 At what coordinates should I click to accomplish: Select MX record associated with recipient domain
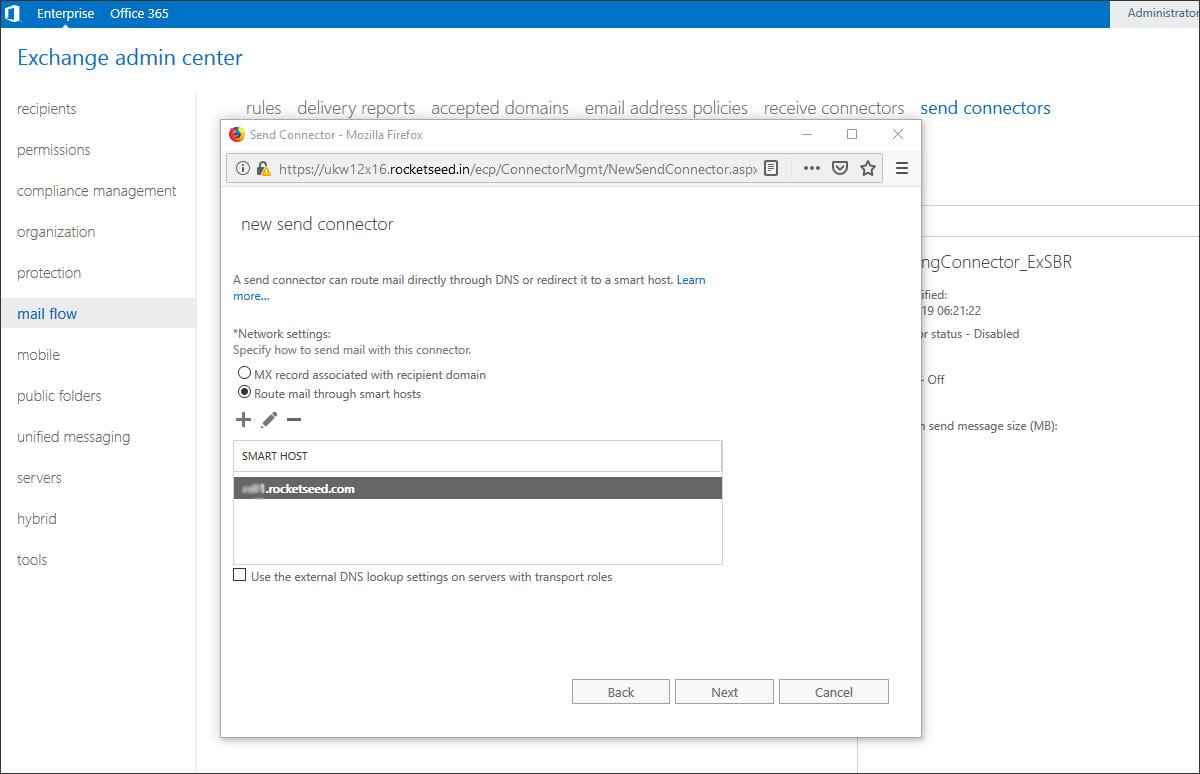click(244, 374)
